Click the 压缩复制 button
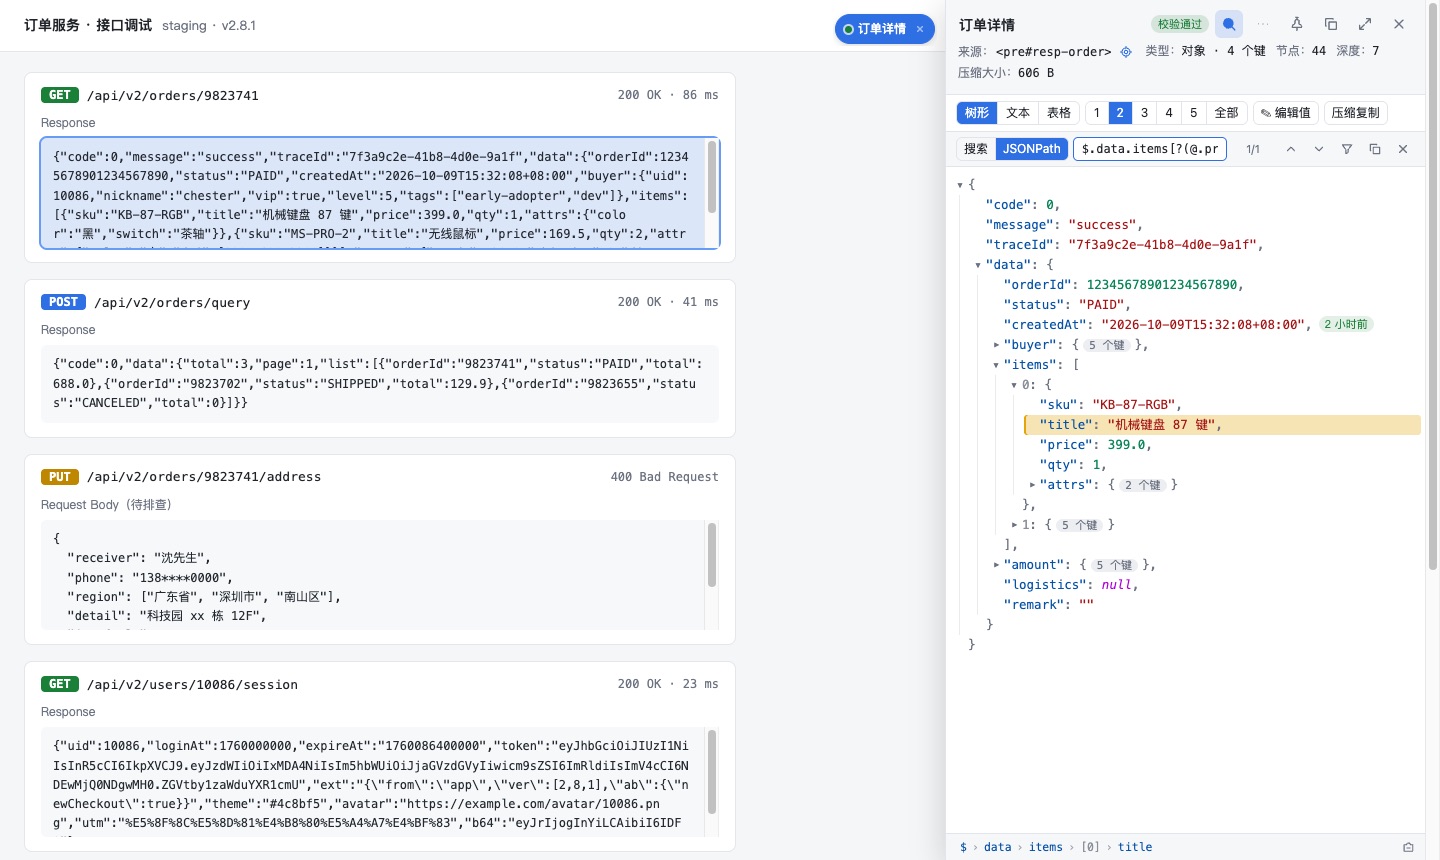 point(1356,113)
